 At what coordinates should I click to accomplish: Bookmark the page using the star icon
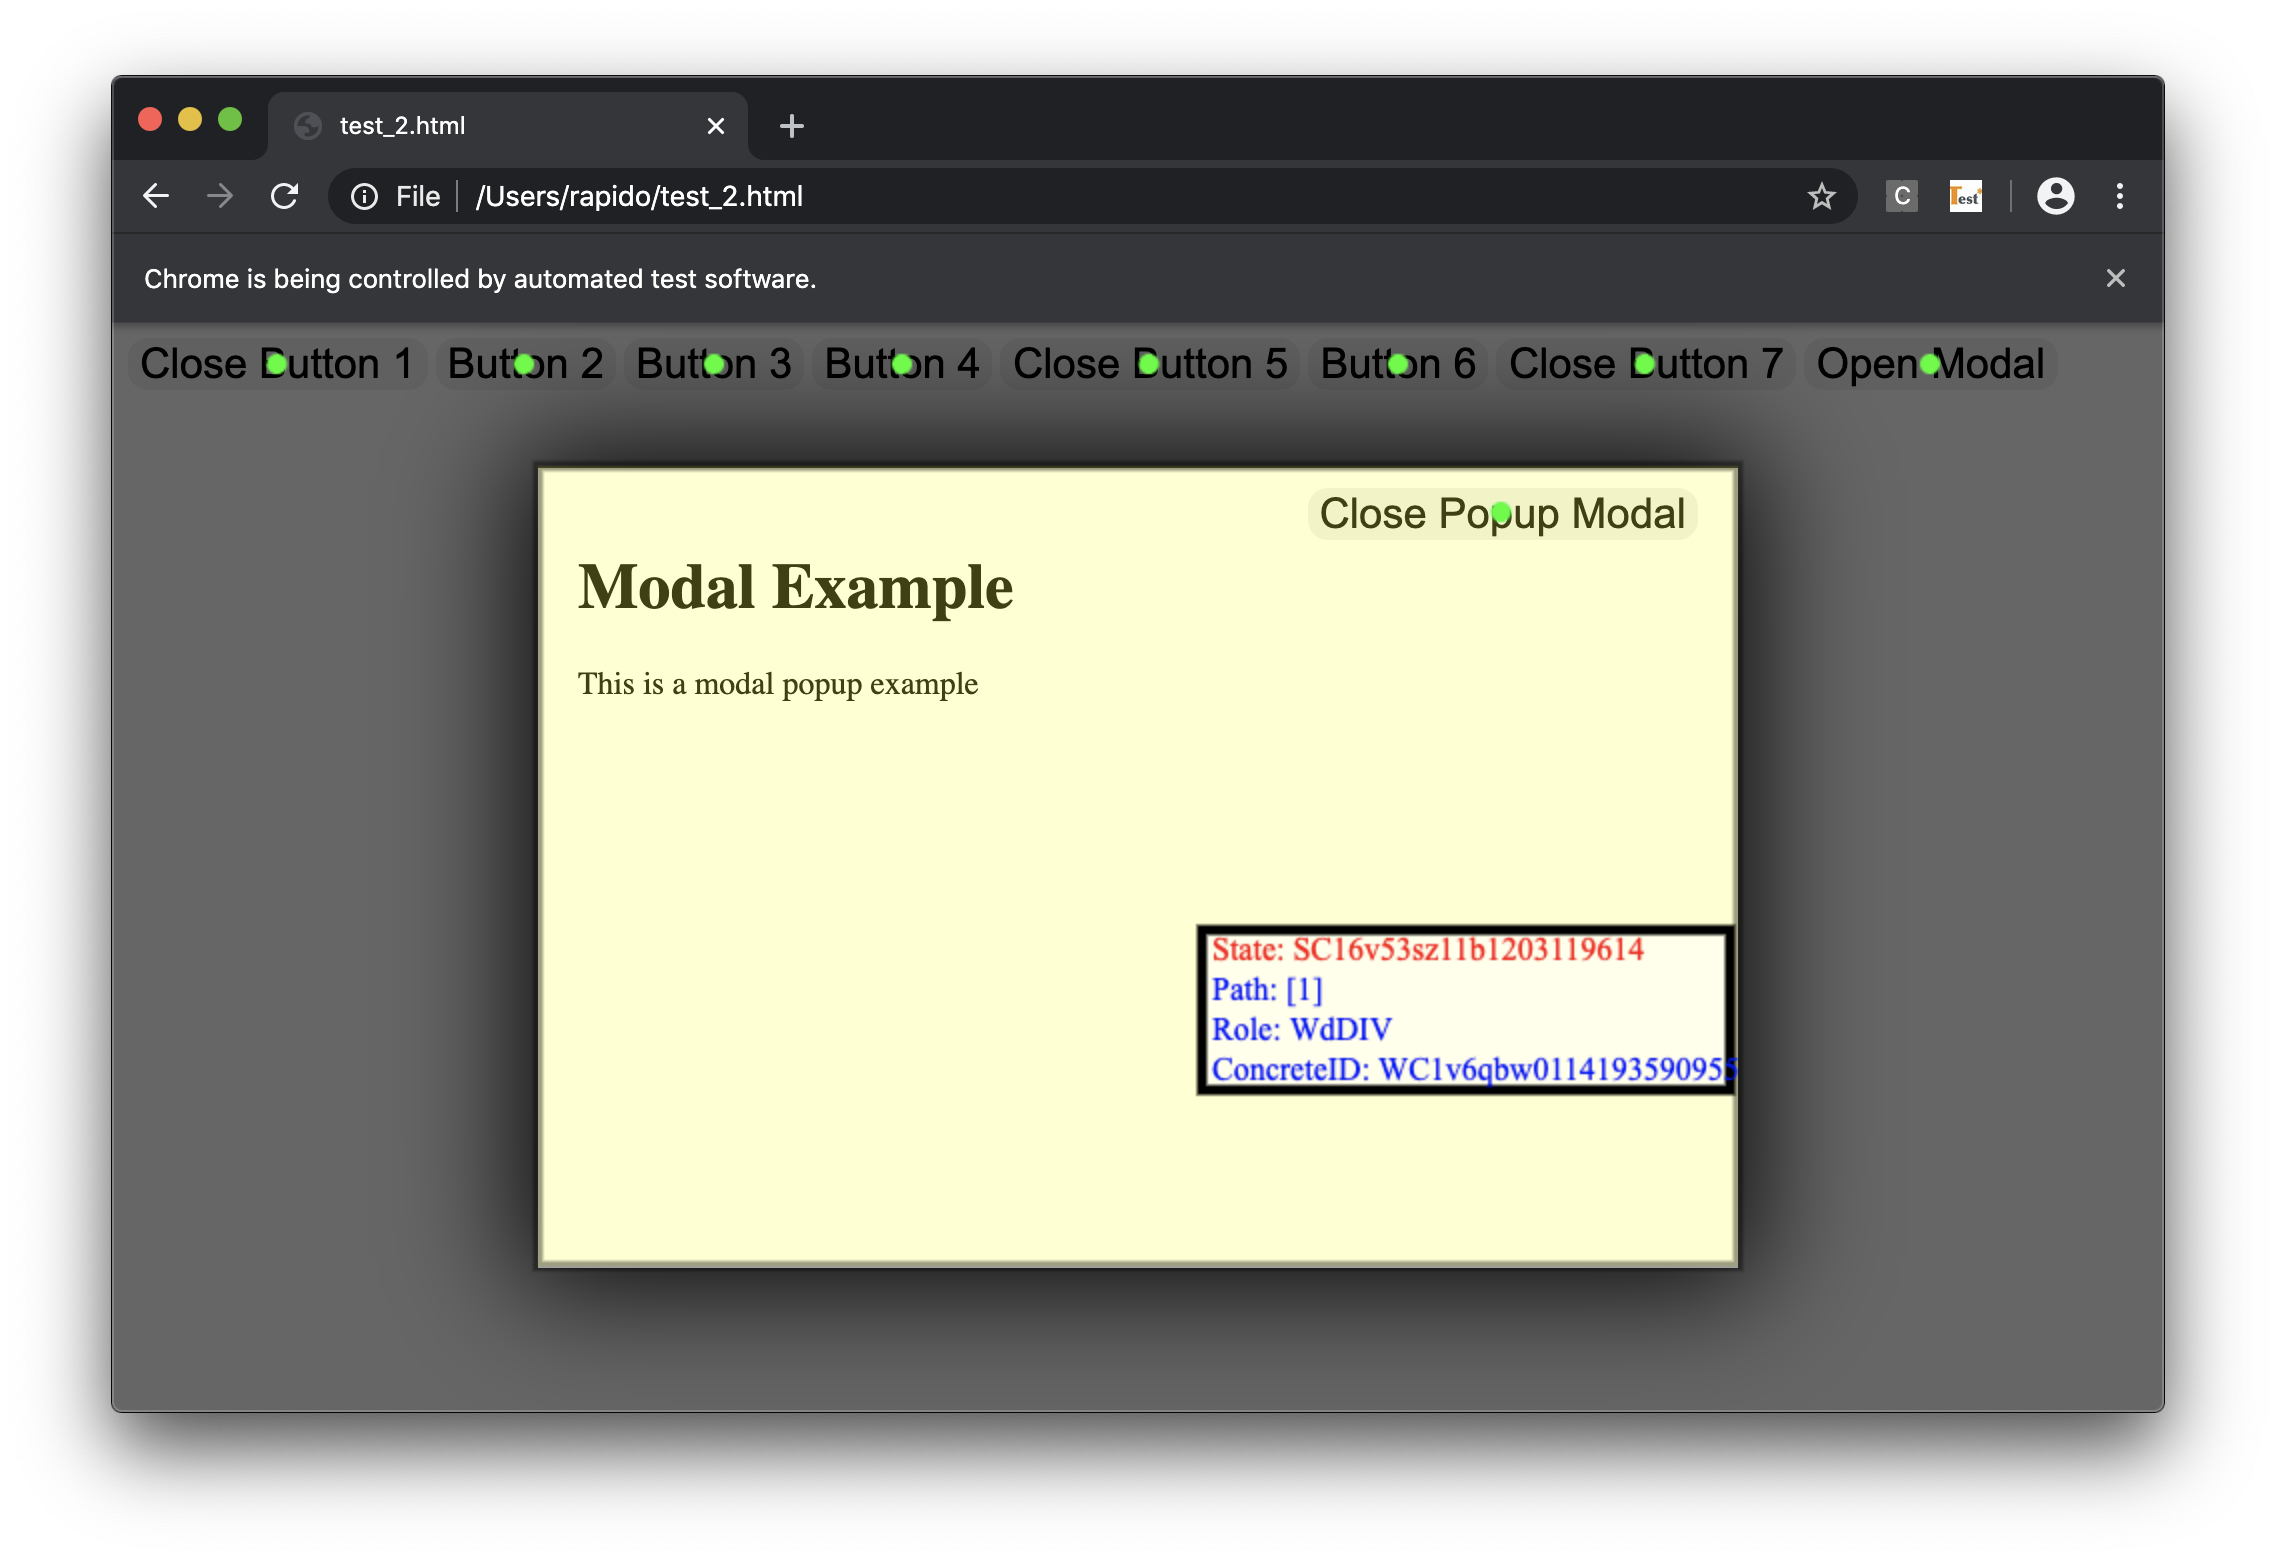coord(1822,196)
